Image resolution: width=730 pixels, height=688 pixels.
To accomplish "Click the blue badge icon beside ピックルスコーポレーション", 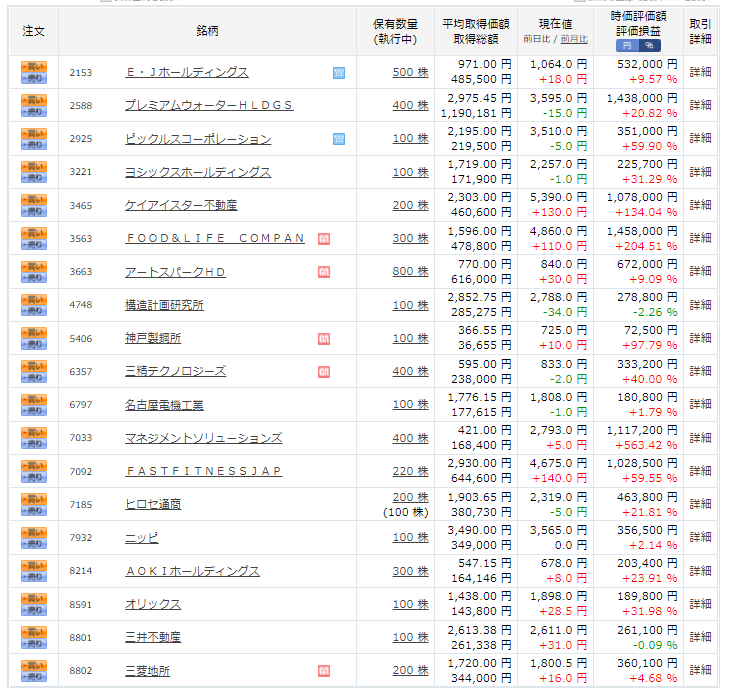I will click(x=339, y=139).
